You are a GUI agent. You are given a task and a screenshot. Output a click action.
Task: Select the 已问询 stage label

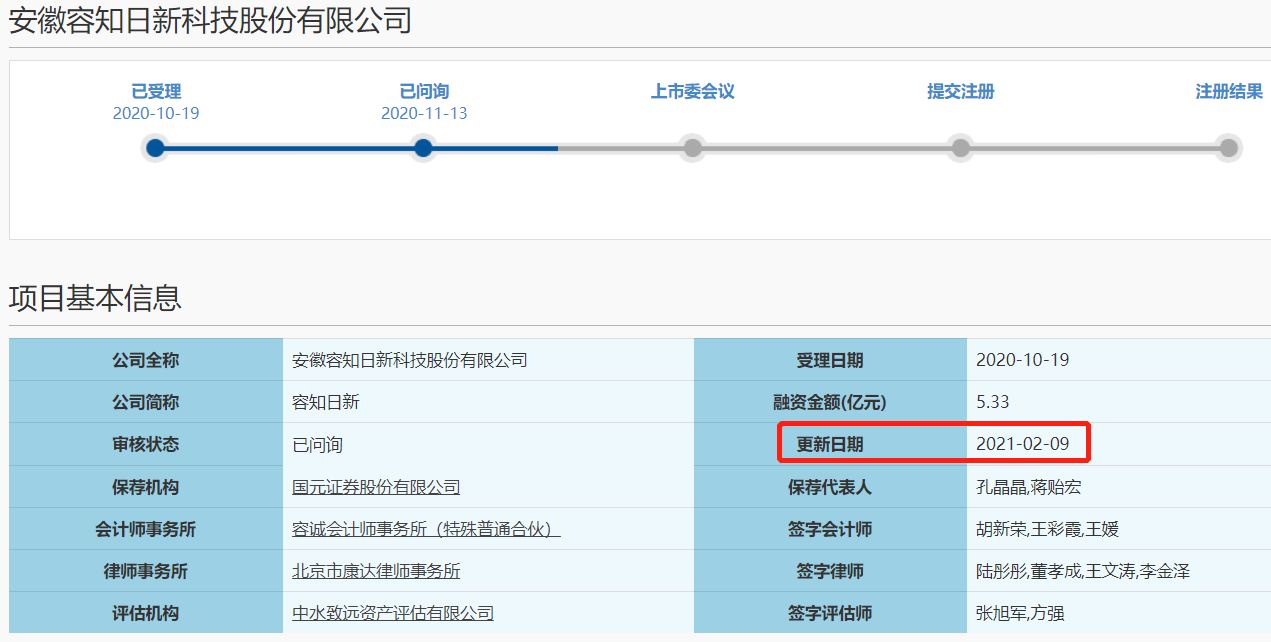tap(424, 92)
